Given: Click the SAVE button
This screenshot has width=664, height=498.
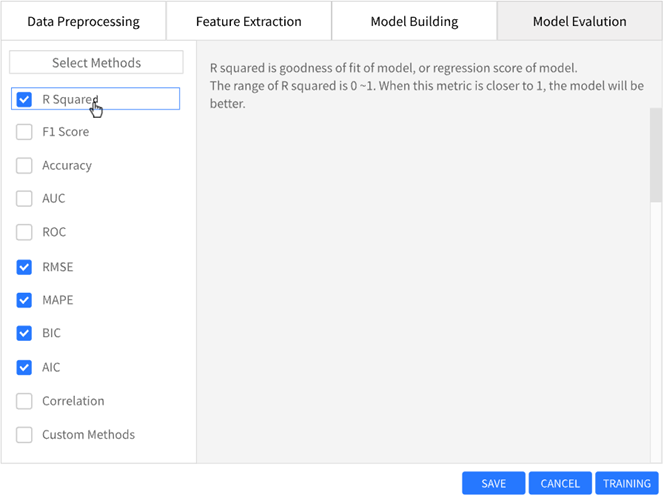Looking at the screenshot, I should coord(493,483).
